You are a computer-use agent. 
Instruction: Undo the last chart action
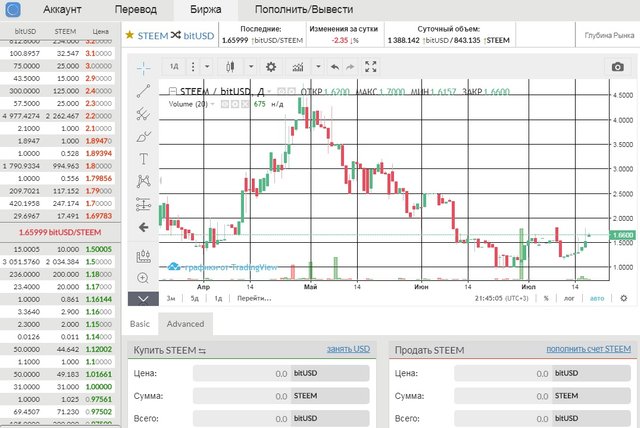tap(335, 67)
